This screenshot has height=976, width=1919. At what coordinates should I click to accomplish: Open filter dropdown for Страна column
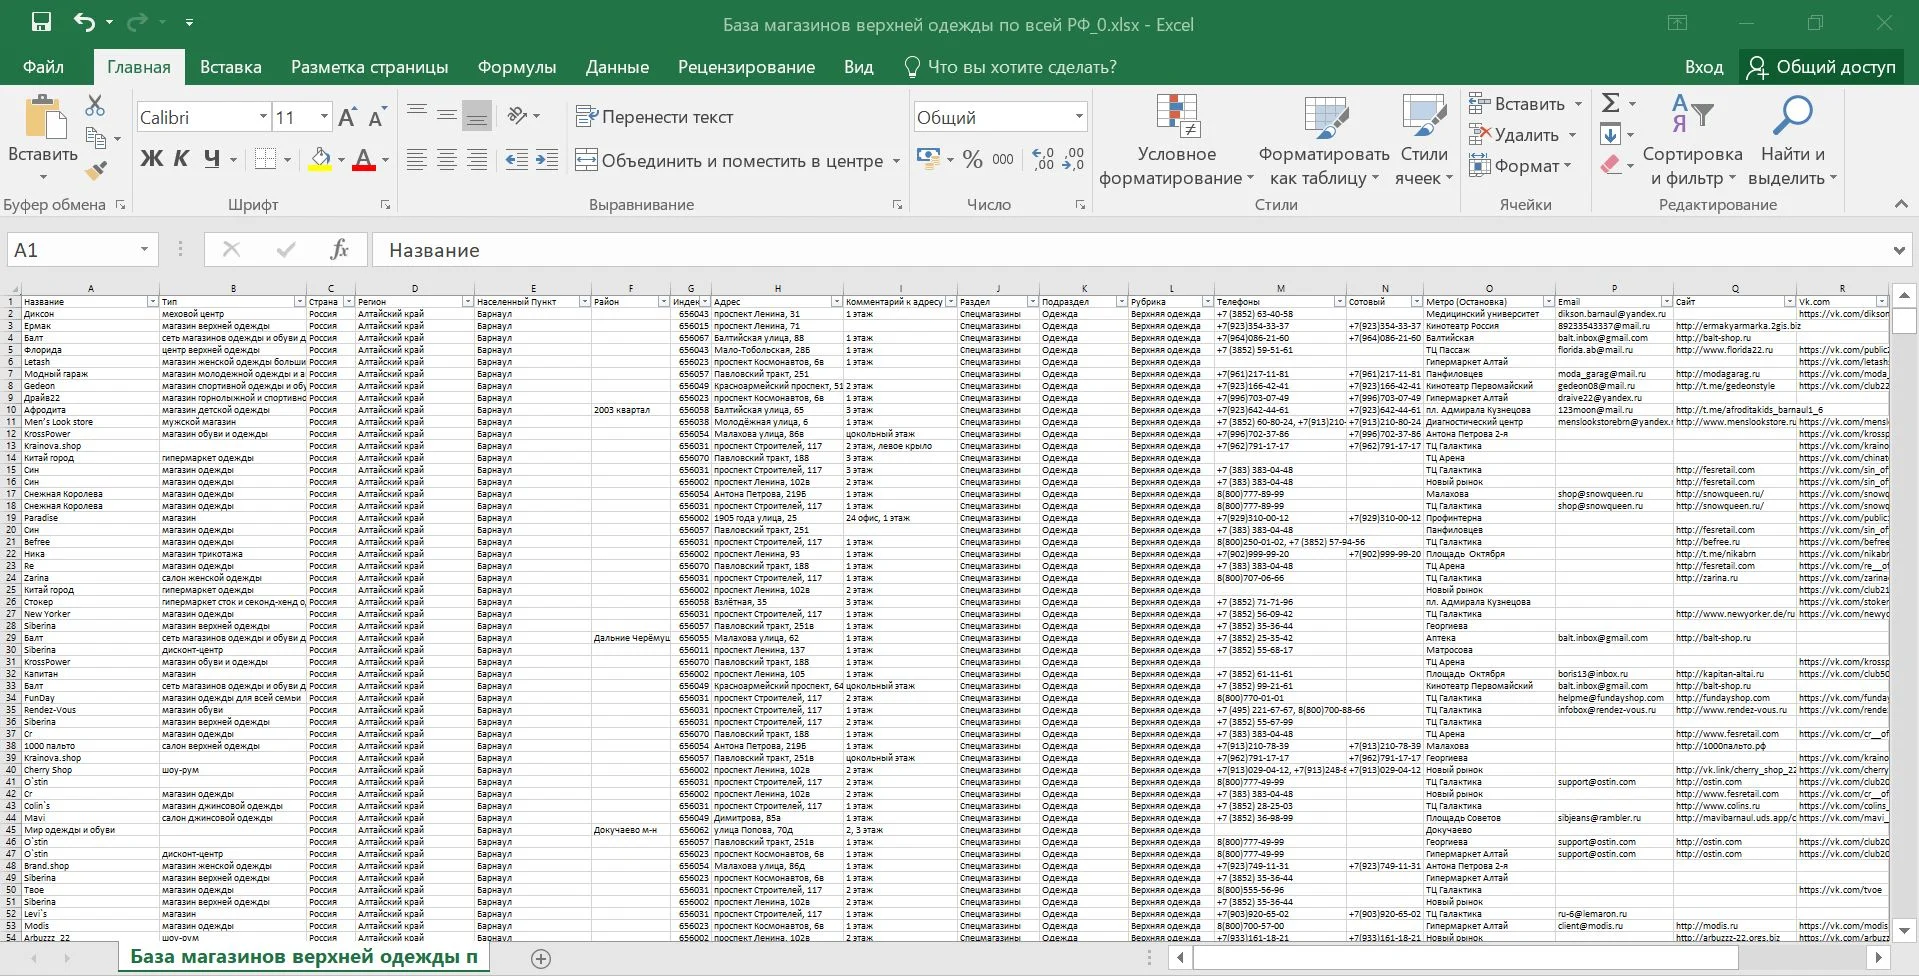tap(348, 301)
